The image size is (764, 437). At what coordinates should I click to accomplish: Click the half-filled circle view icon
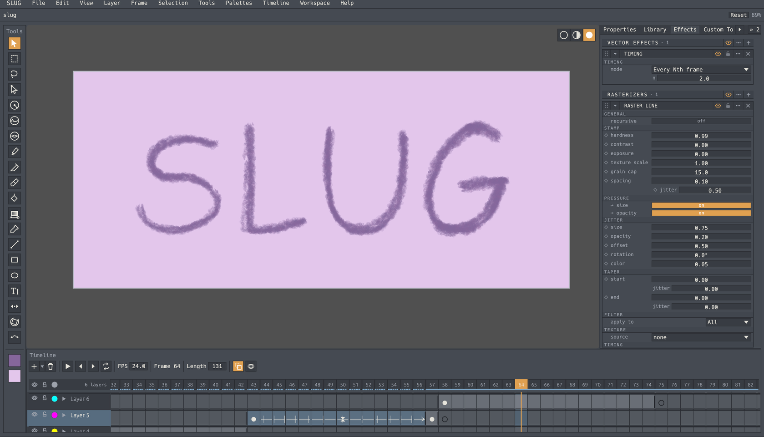pyautogui.click(x=576, y=35)
